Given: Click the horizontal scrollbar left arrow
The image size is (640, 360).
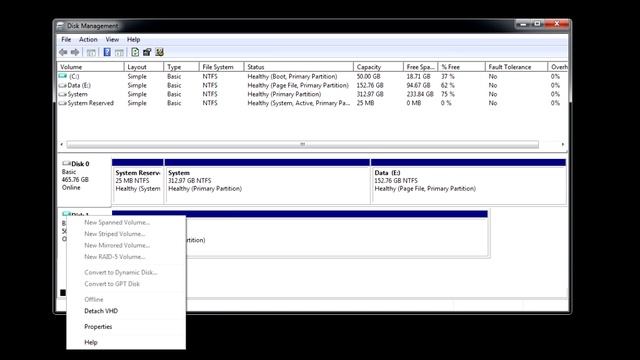Looking at the screenshot, I should (62, 144).
